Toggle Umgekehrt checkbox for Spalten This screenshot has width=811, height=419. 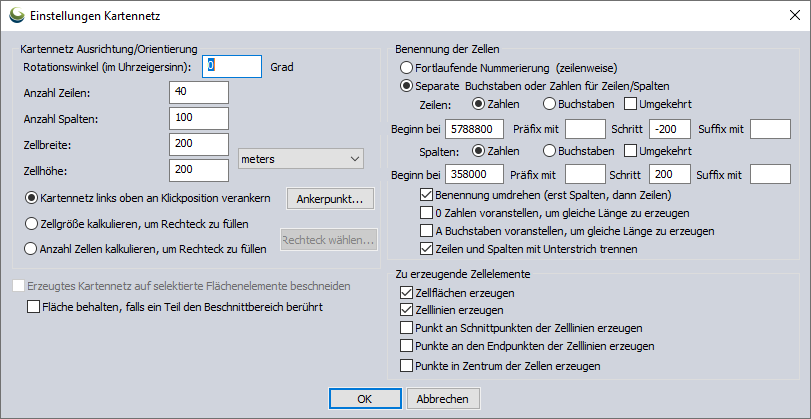click(x=658, y=151)
